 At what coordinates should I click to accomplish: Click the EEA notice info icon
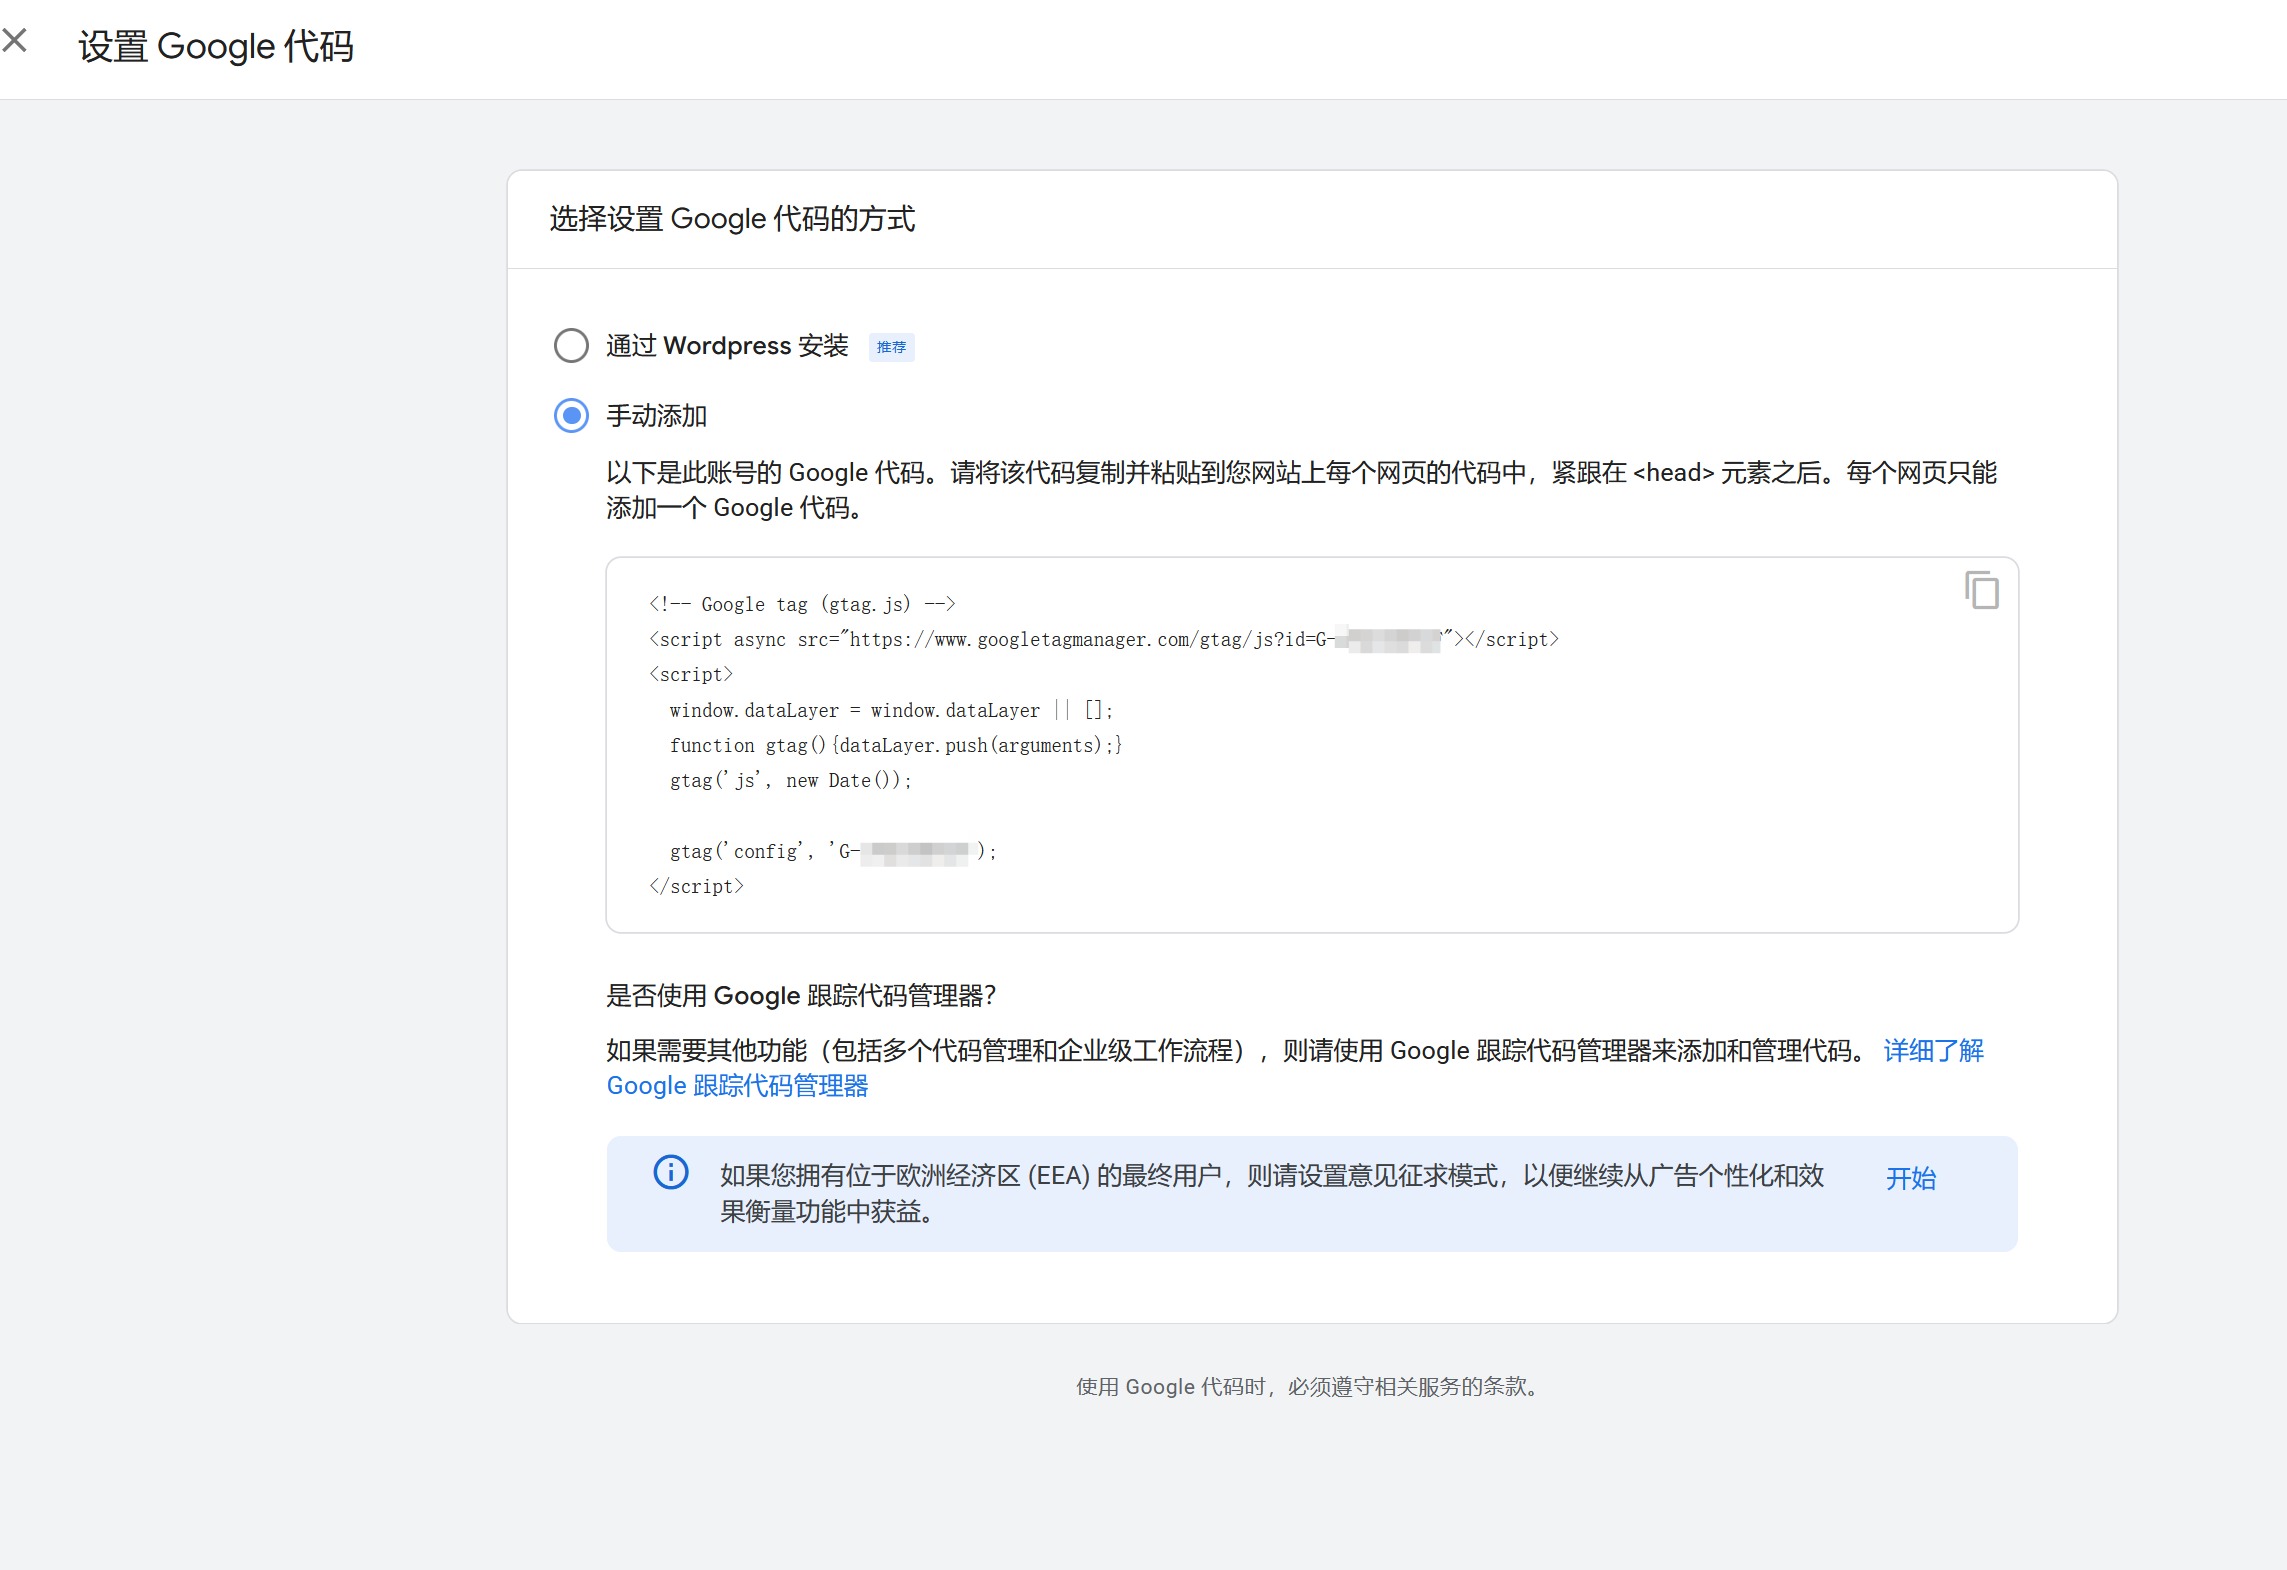[x=671, y=1172]
